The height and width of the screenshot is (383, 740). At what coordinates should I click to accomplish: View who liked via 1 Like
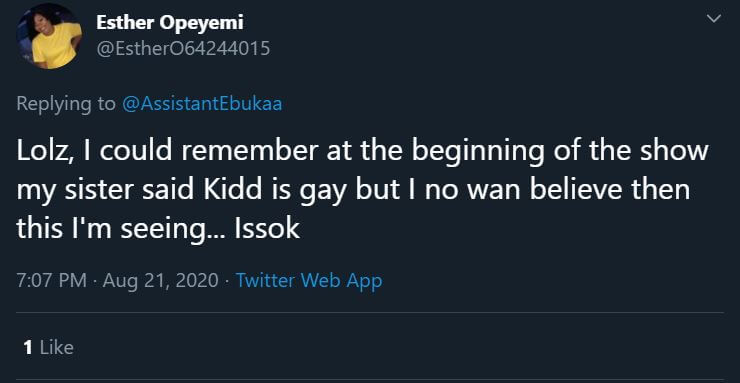(48, 348)
